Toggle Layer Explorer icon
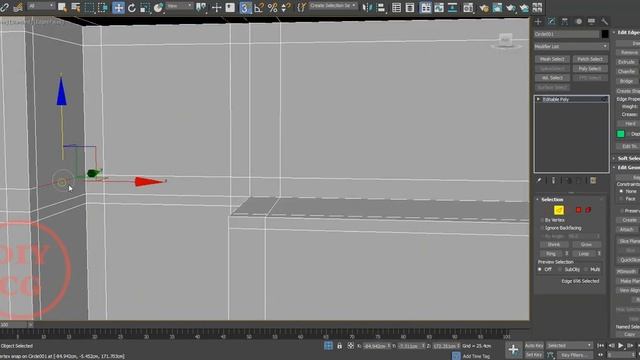640x360 pixels. 410,7
